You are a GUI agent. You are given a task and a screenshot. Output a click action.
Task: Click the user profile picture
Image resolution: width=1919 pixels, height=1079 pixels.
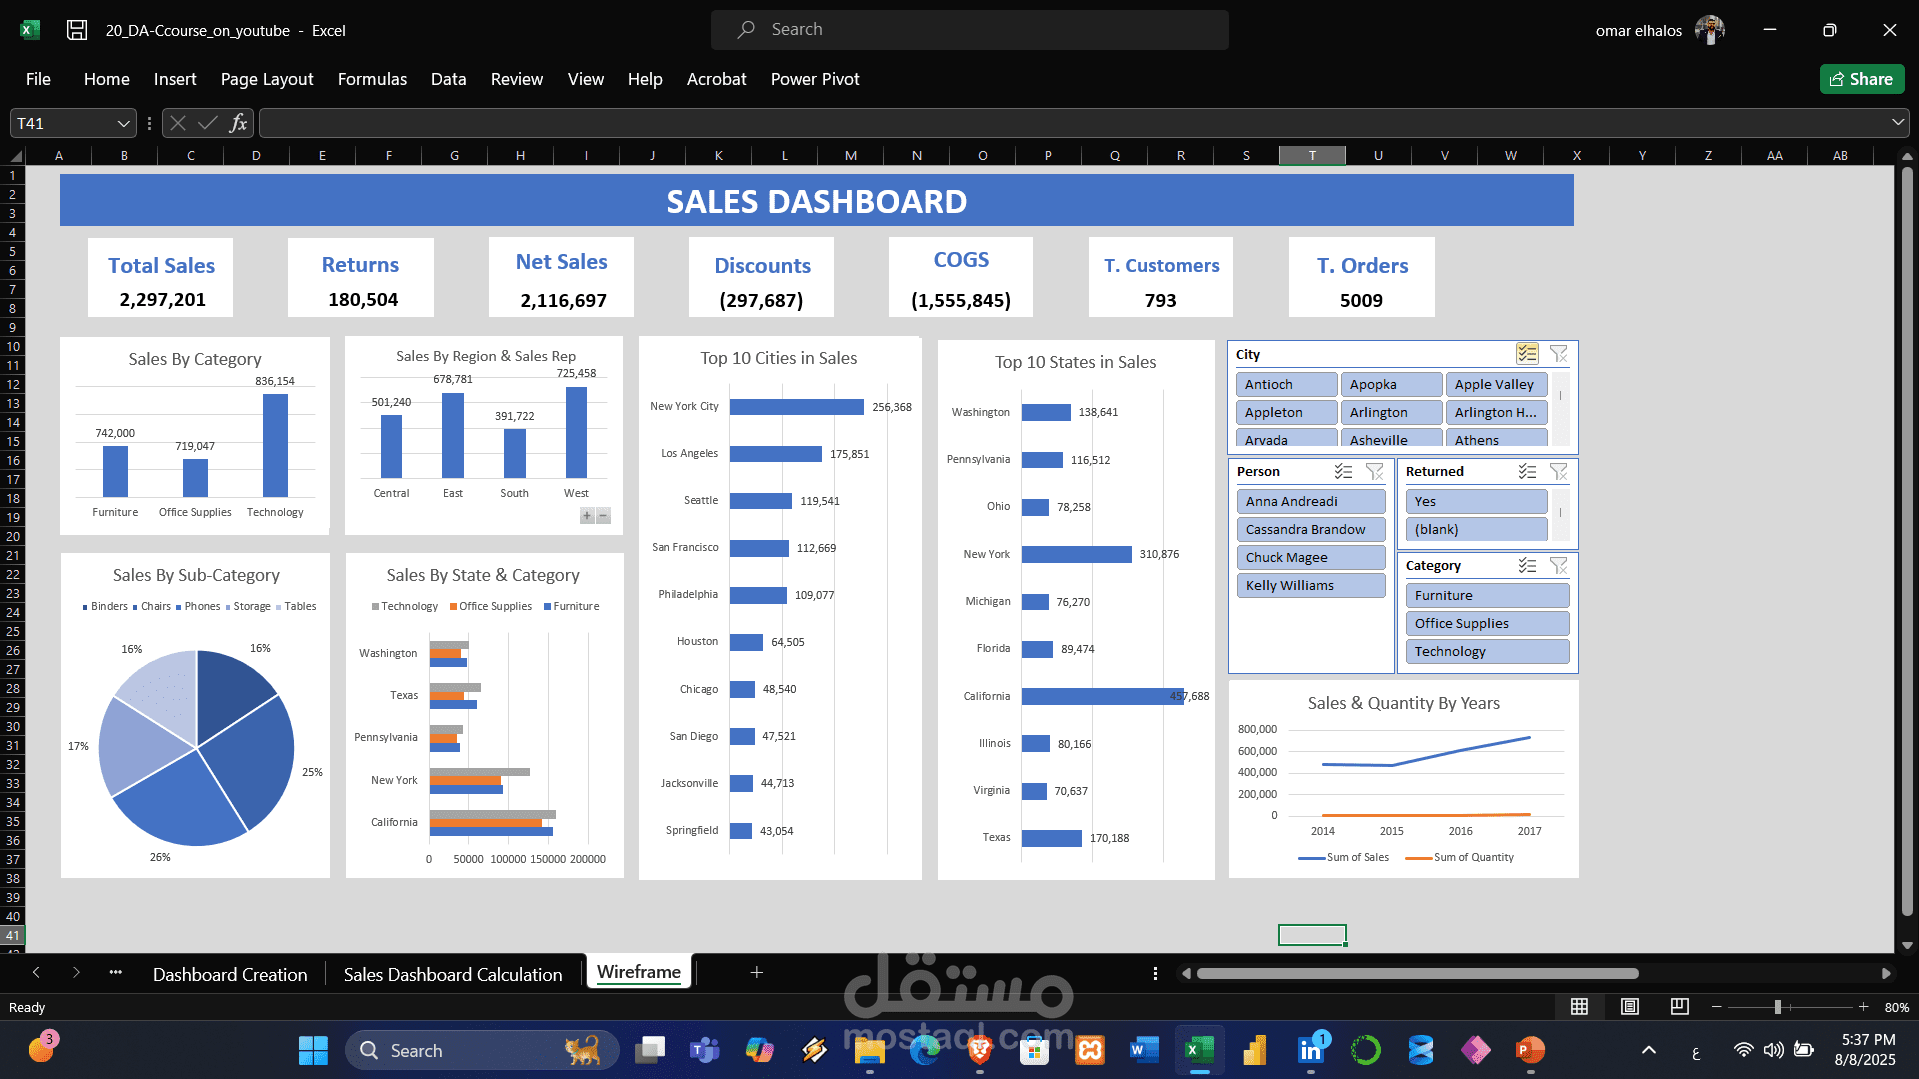point(1711,30)
